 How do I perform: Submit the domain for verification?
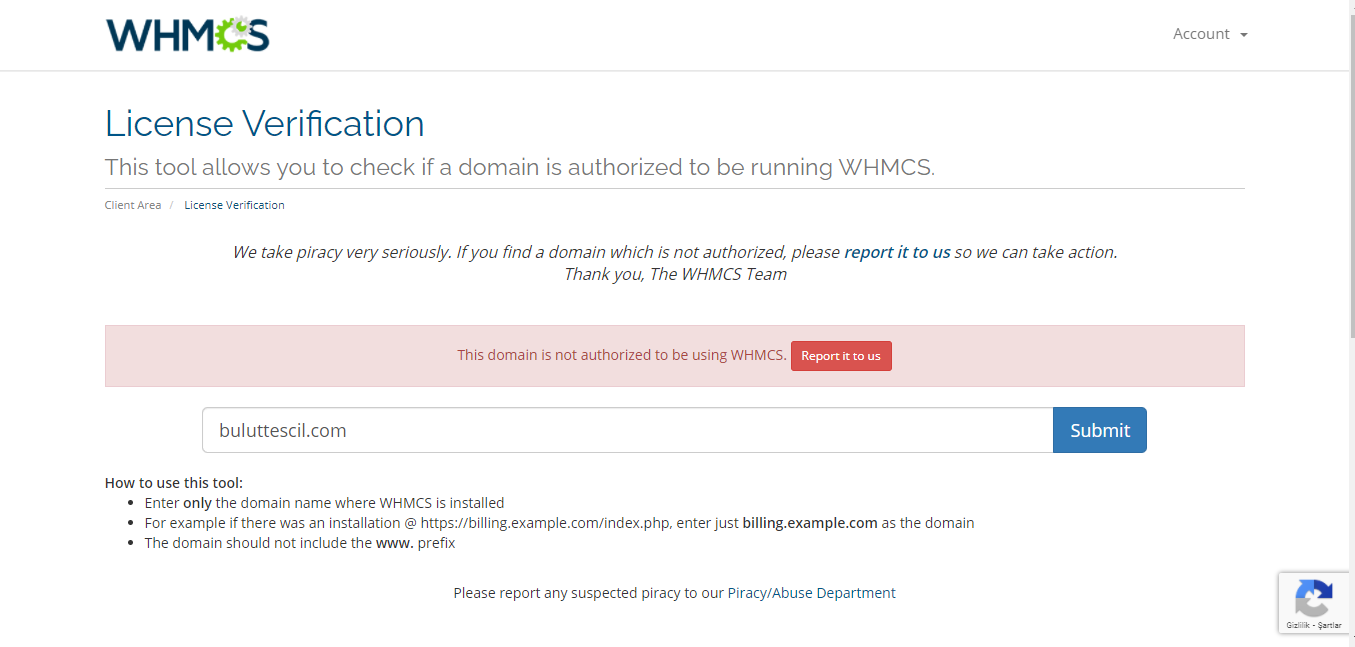(x=1100, y=430)
